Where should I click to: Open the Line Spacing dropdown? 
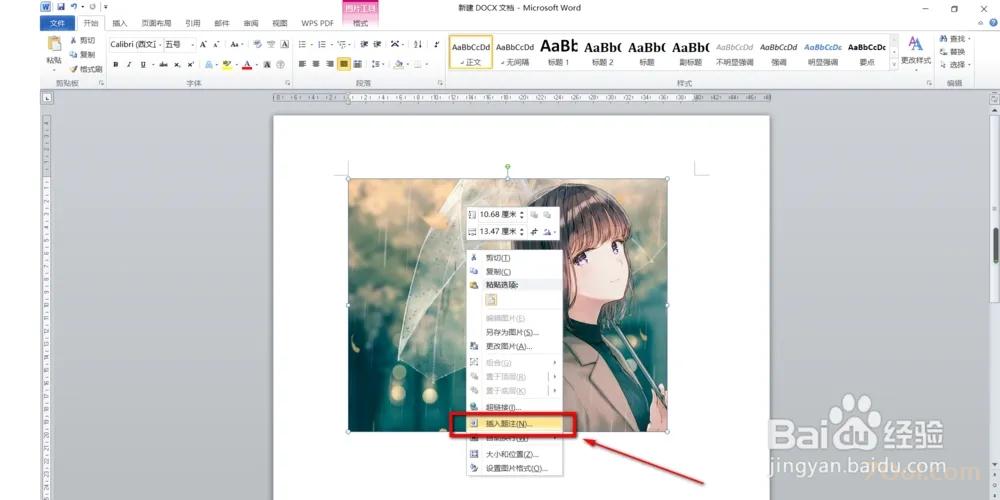378,64
